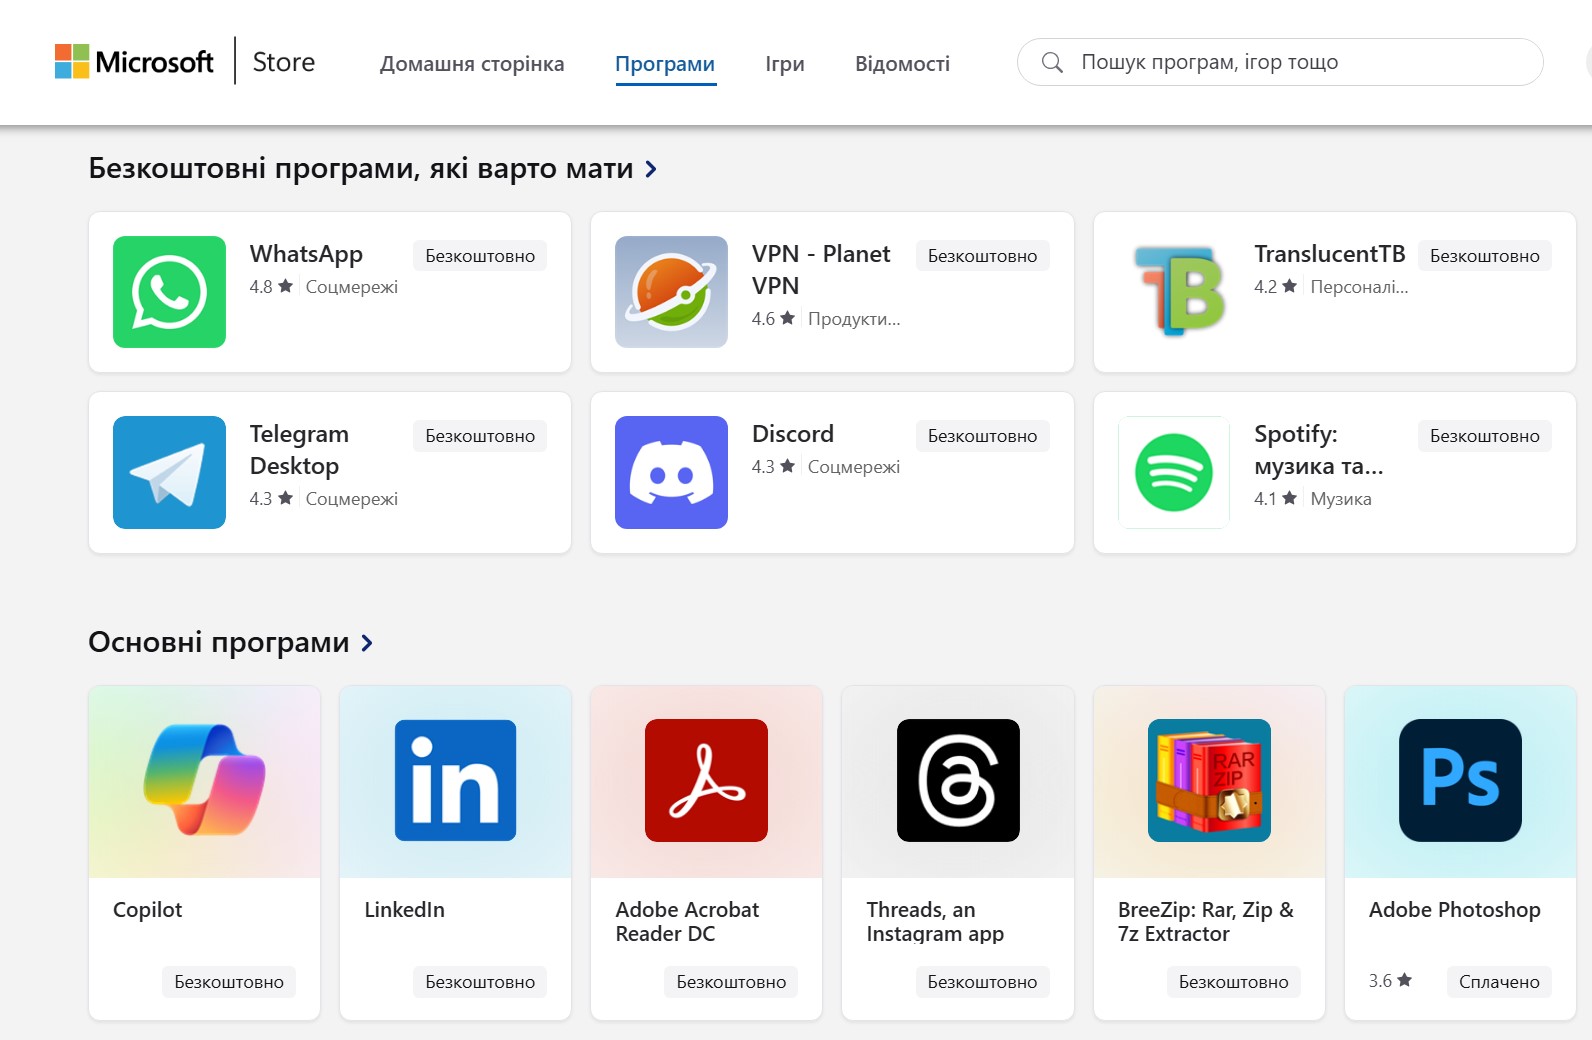Click the search field for apps
The image size is (1592, 1040).
point(1279,61)
